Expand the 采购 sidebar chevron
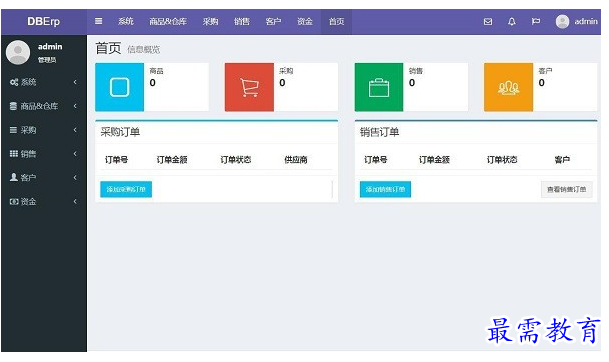This screenshot has height=362, width=609. pyautogui.click(x=75, y=130)
